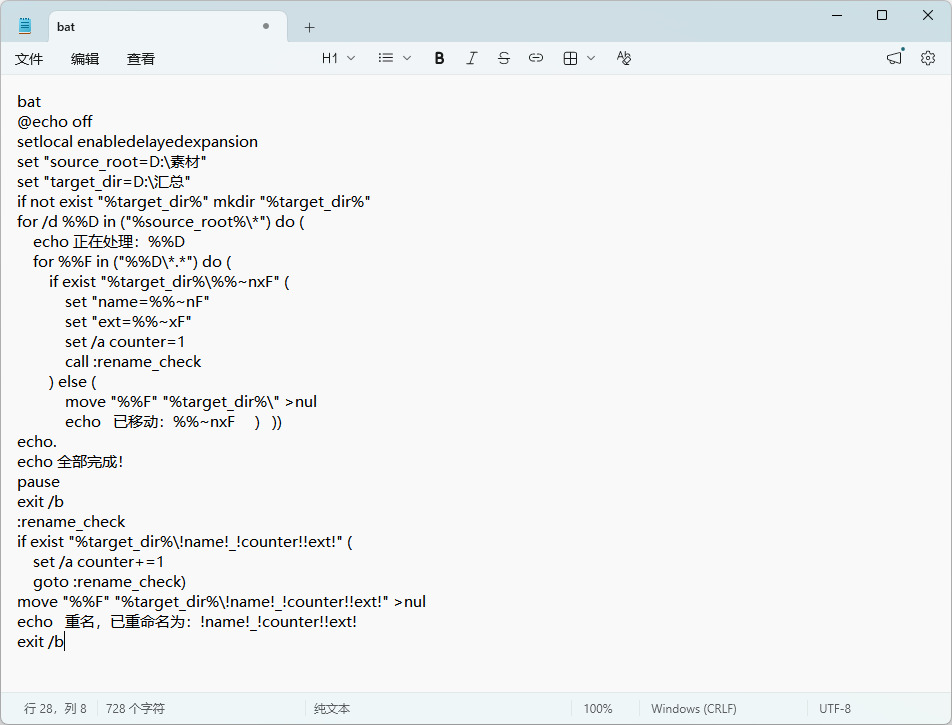Expand the list style chevron
952x725 pixels.
407,58
